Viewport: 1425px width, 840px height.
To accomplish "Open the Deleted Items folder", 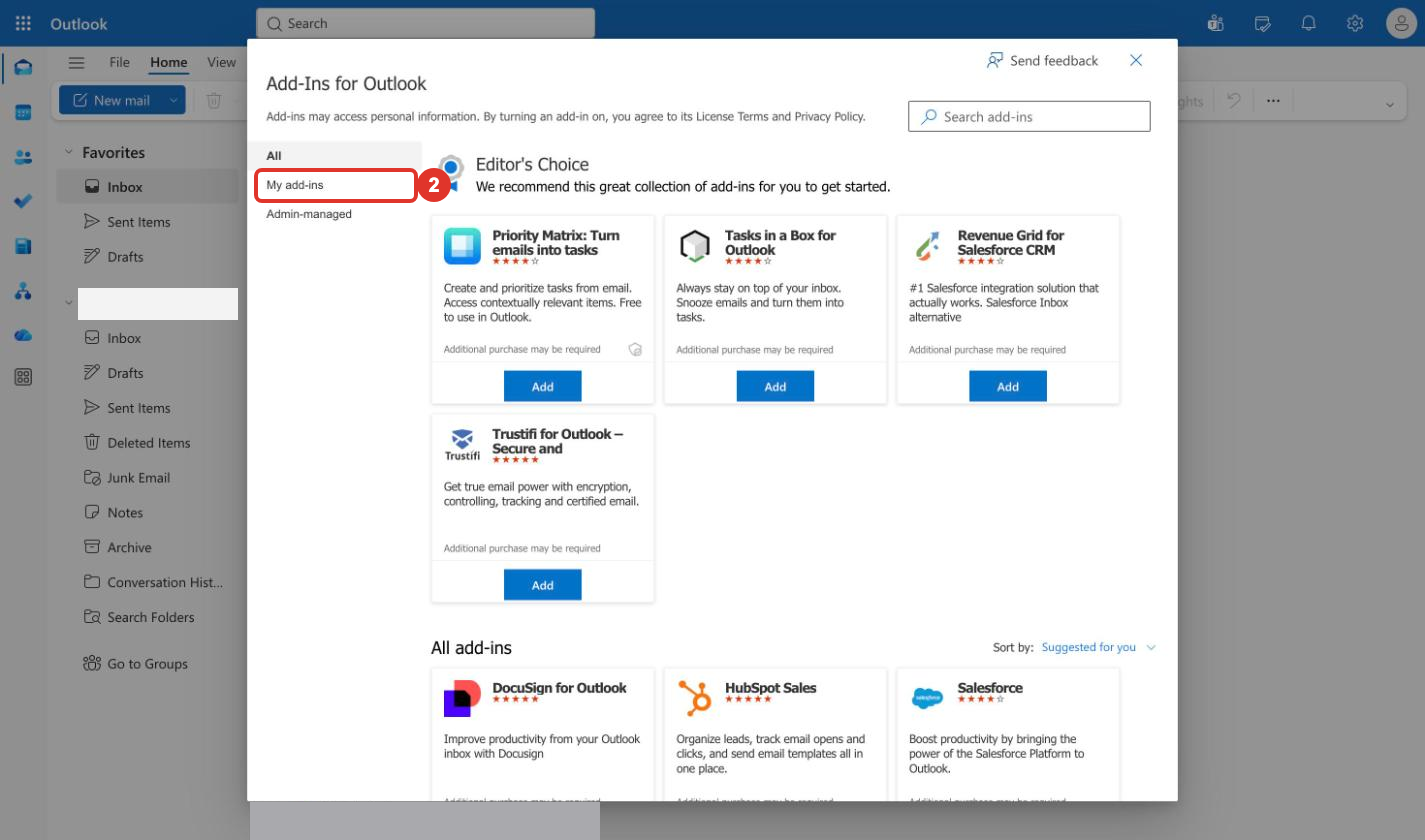I will click(x=147, y=443).
